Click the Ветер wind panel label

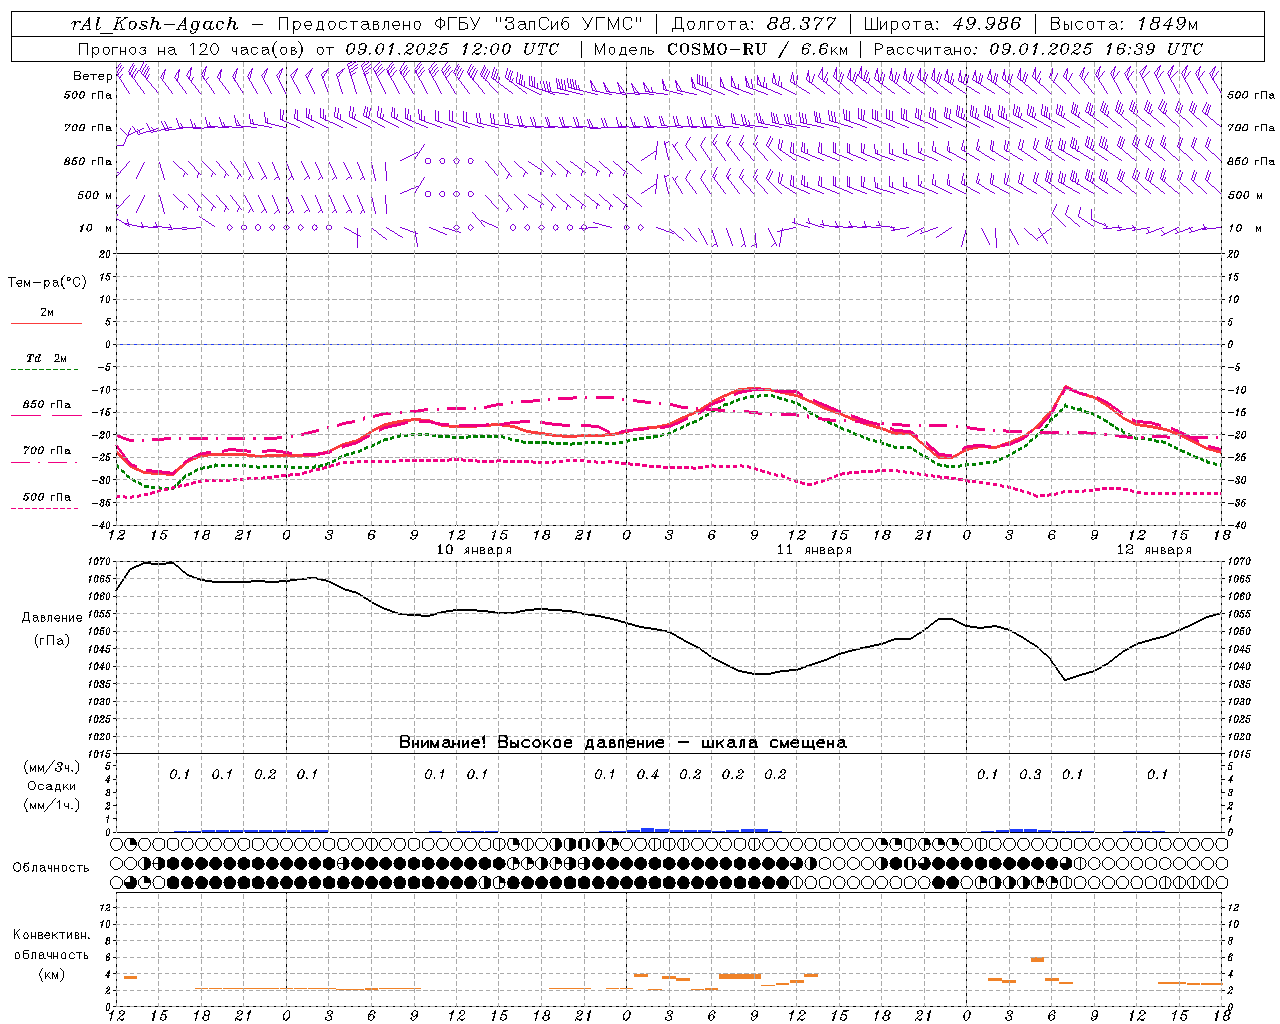click(x=92, y=76)
